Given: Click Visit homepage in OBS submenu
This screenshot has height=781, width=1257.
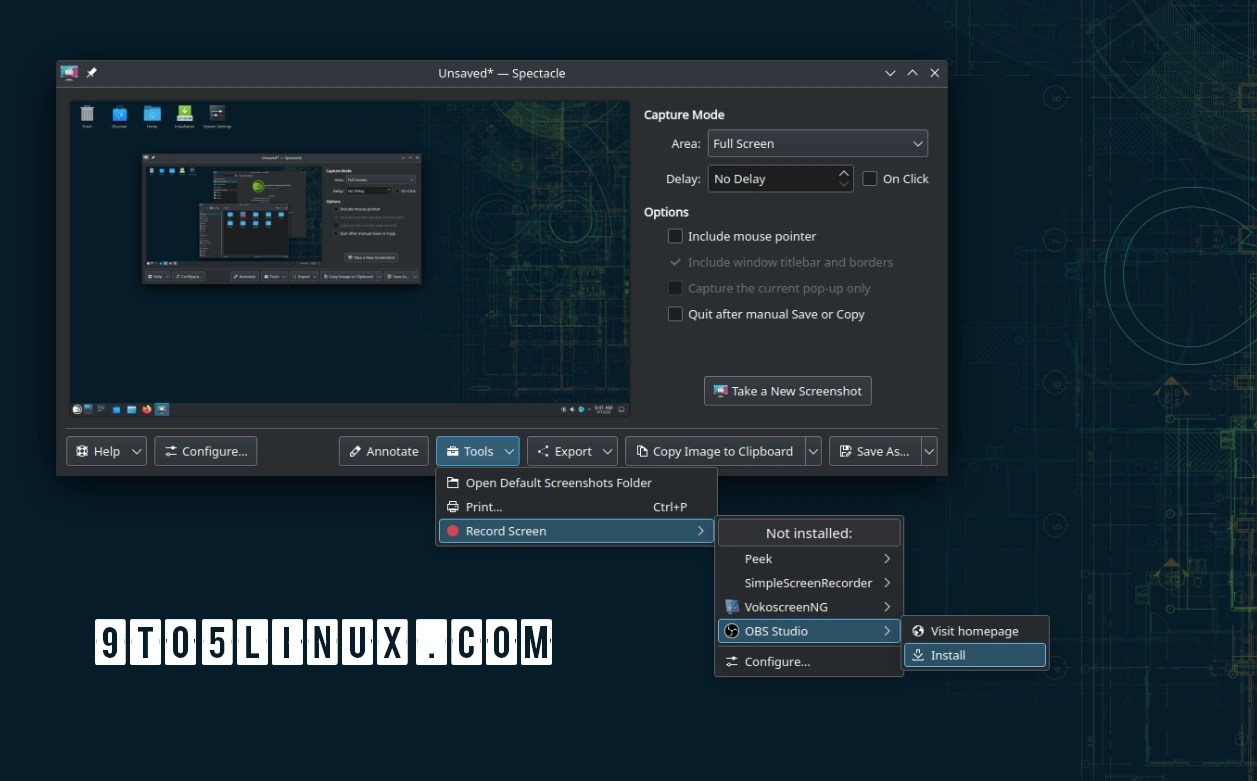Looking at the screenshot, I should click(x=976, y=631).
